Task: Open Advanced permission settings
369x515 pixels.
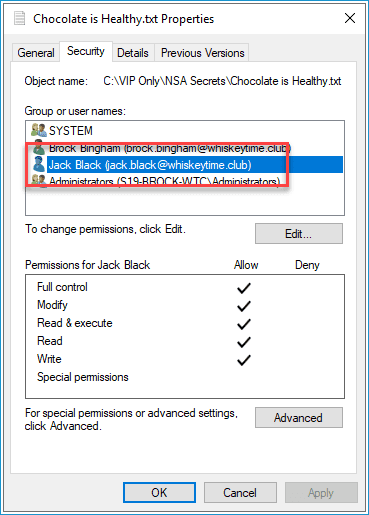Action: coord(299,417)
